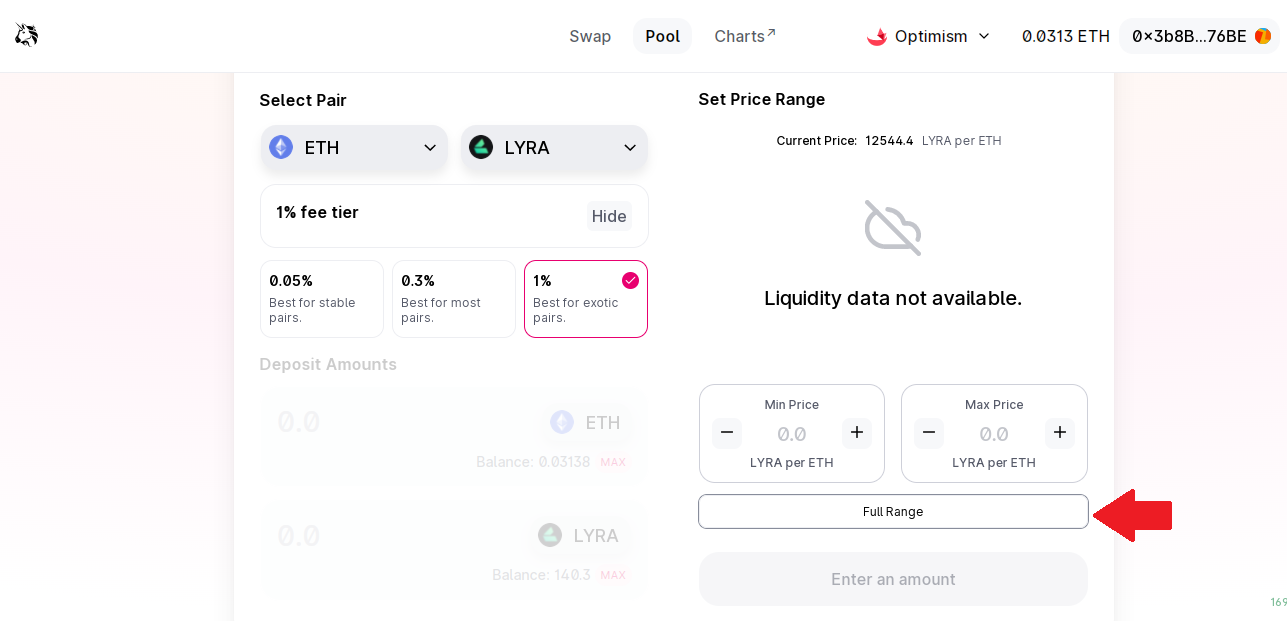Click the wallet avatar icon beside the address

(x=1263, y=36)
